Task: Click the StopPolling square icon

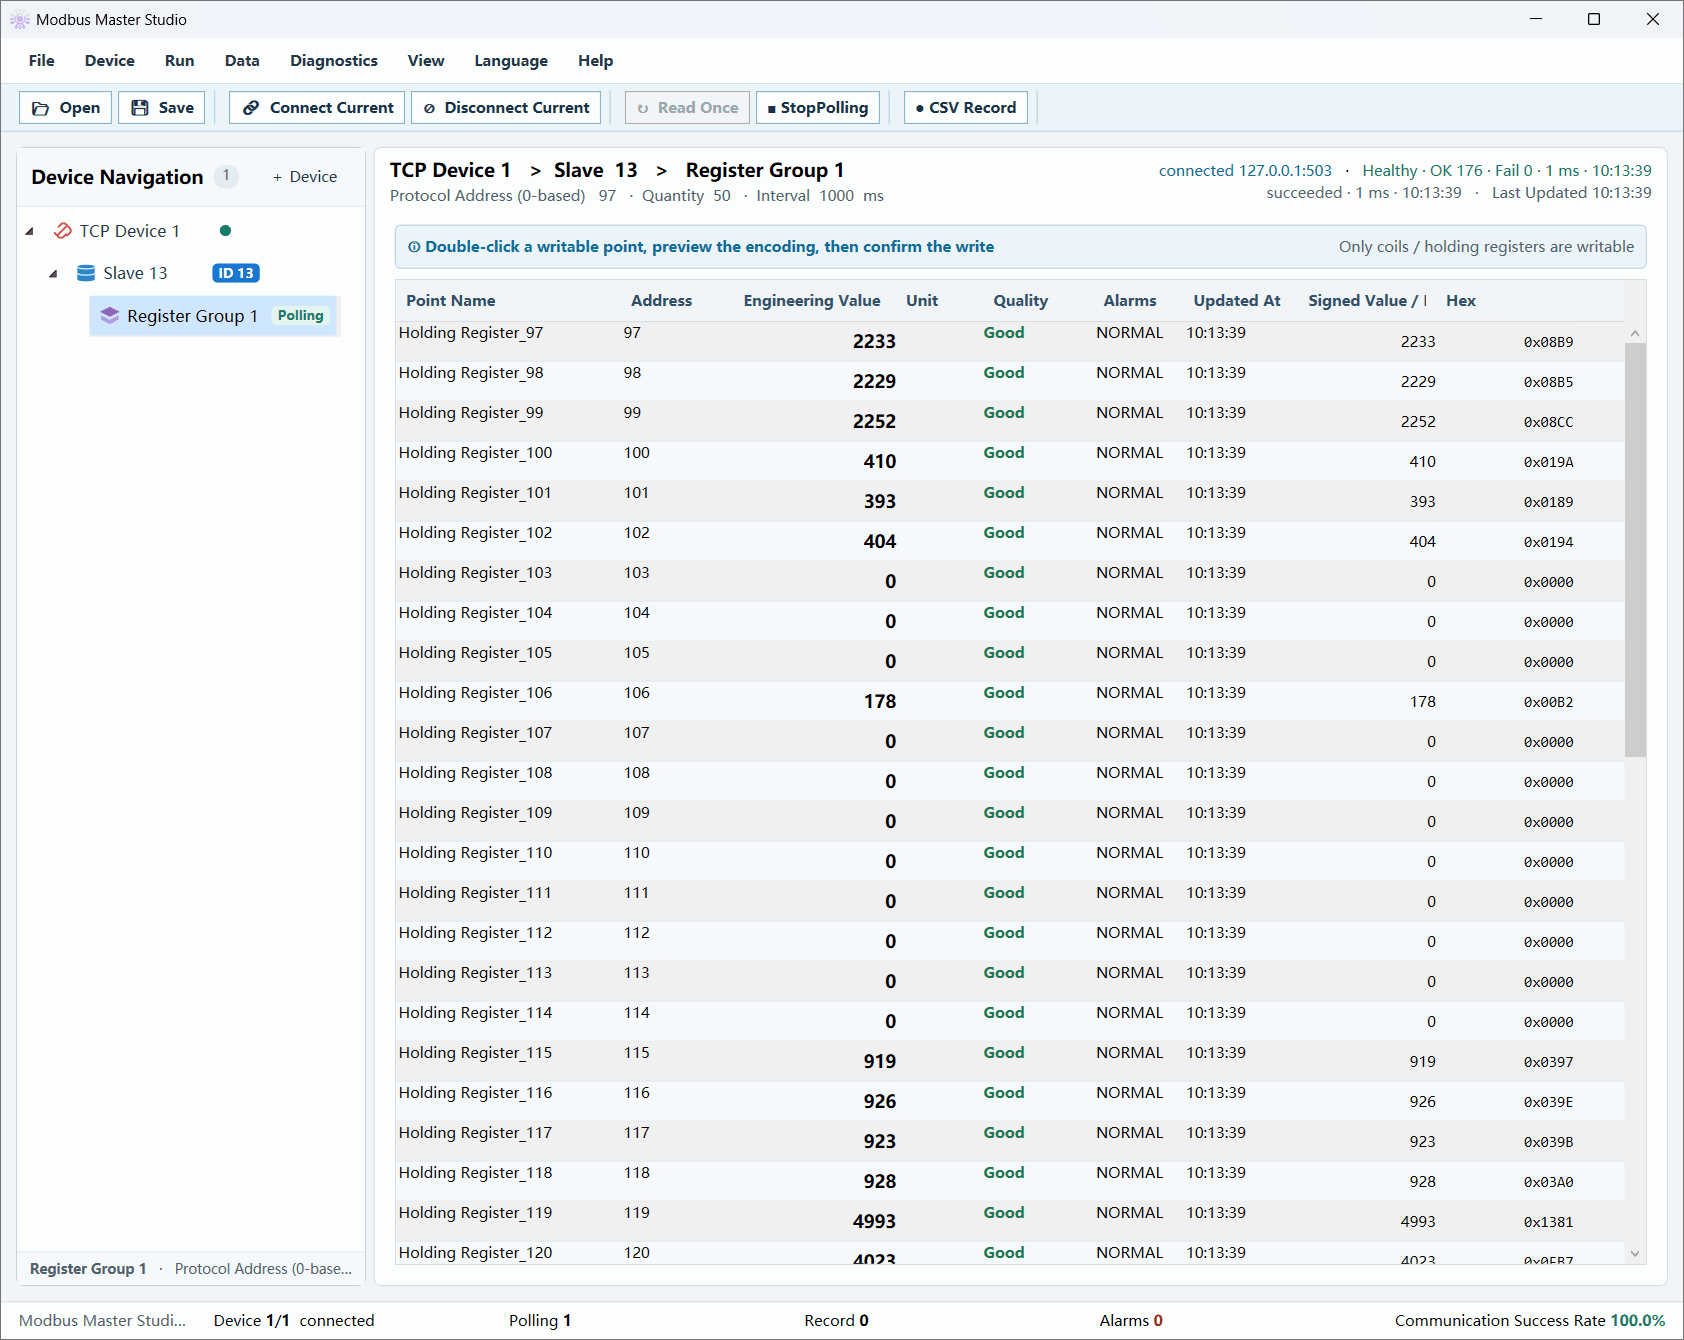Action: (772, 108)
